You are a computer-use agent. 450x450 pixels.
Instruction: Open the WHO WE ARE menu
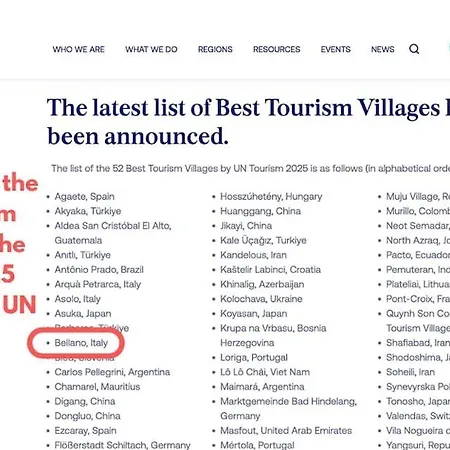coord(78,49)
